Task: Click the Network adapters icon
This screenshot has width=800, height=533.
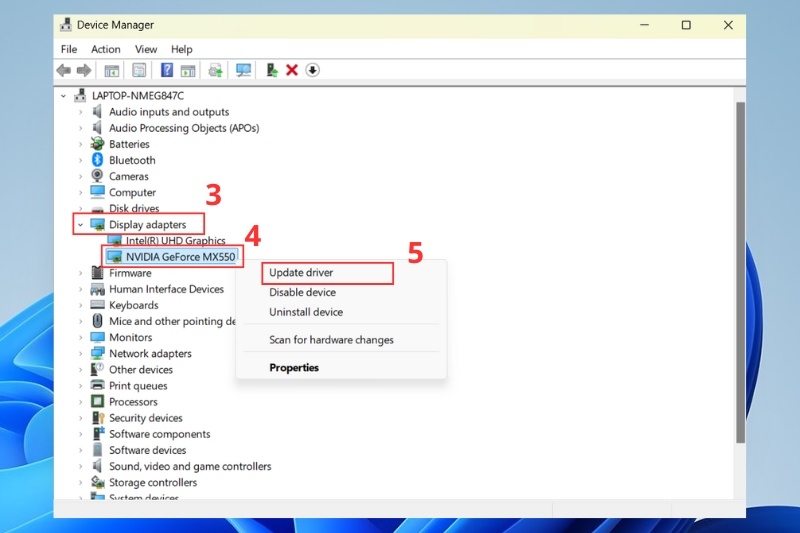Action: 97,353
